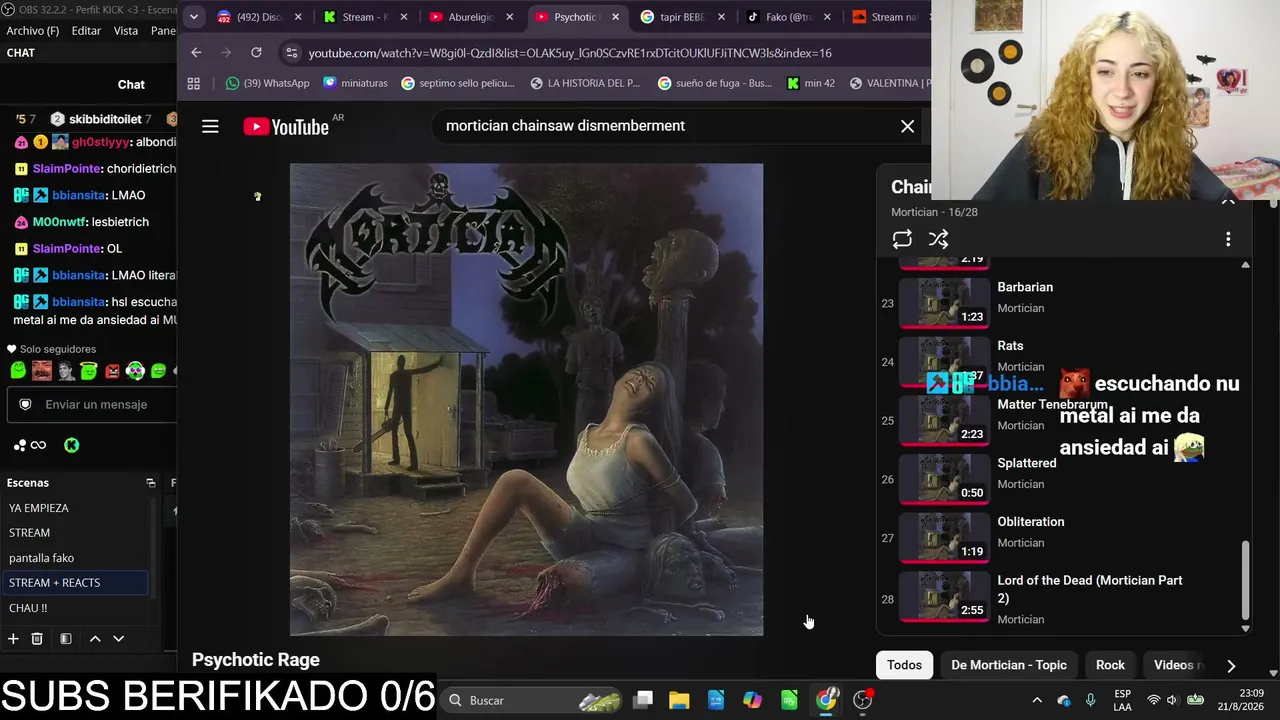Click the chat message input field
This screenshot has height=720, width=1280.
pyautogui.click(x=92, y=404)
